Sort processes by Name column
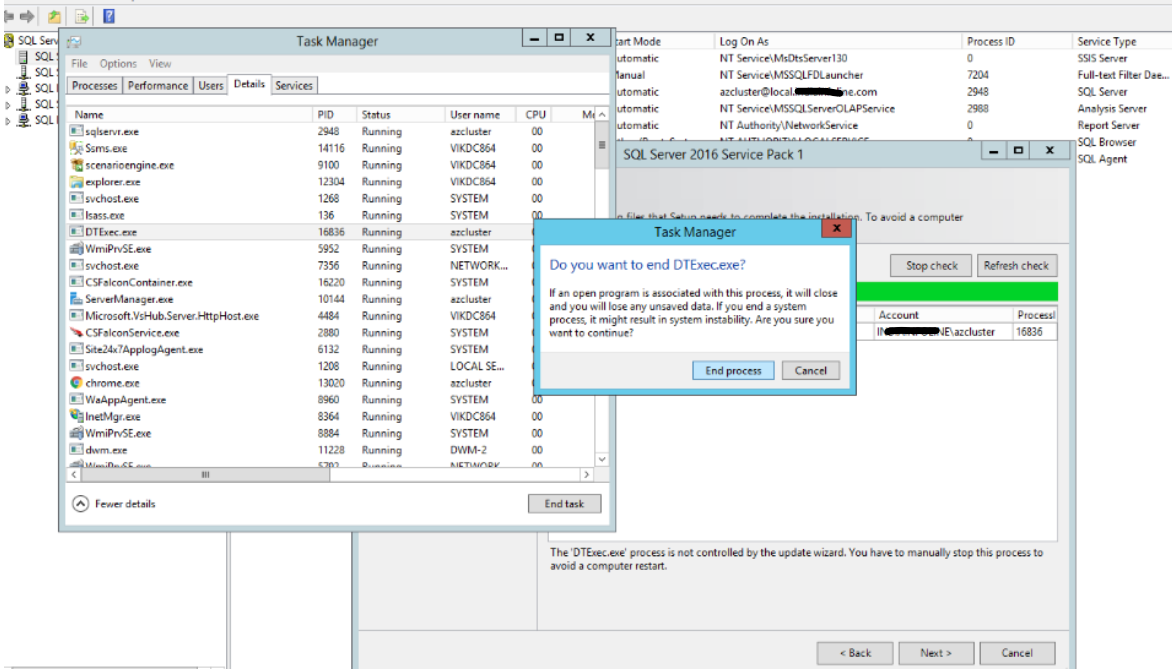The image size is (1172, 672). (x=190, y=115)
